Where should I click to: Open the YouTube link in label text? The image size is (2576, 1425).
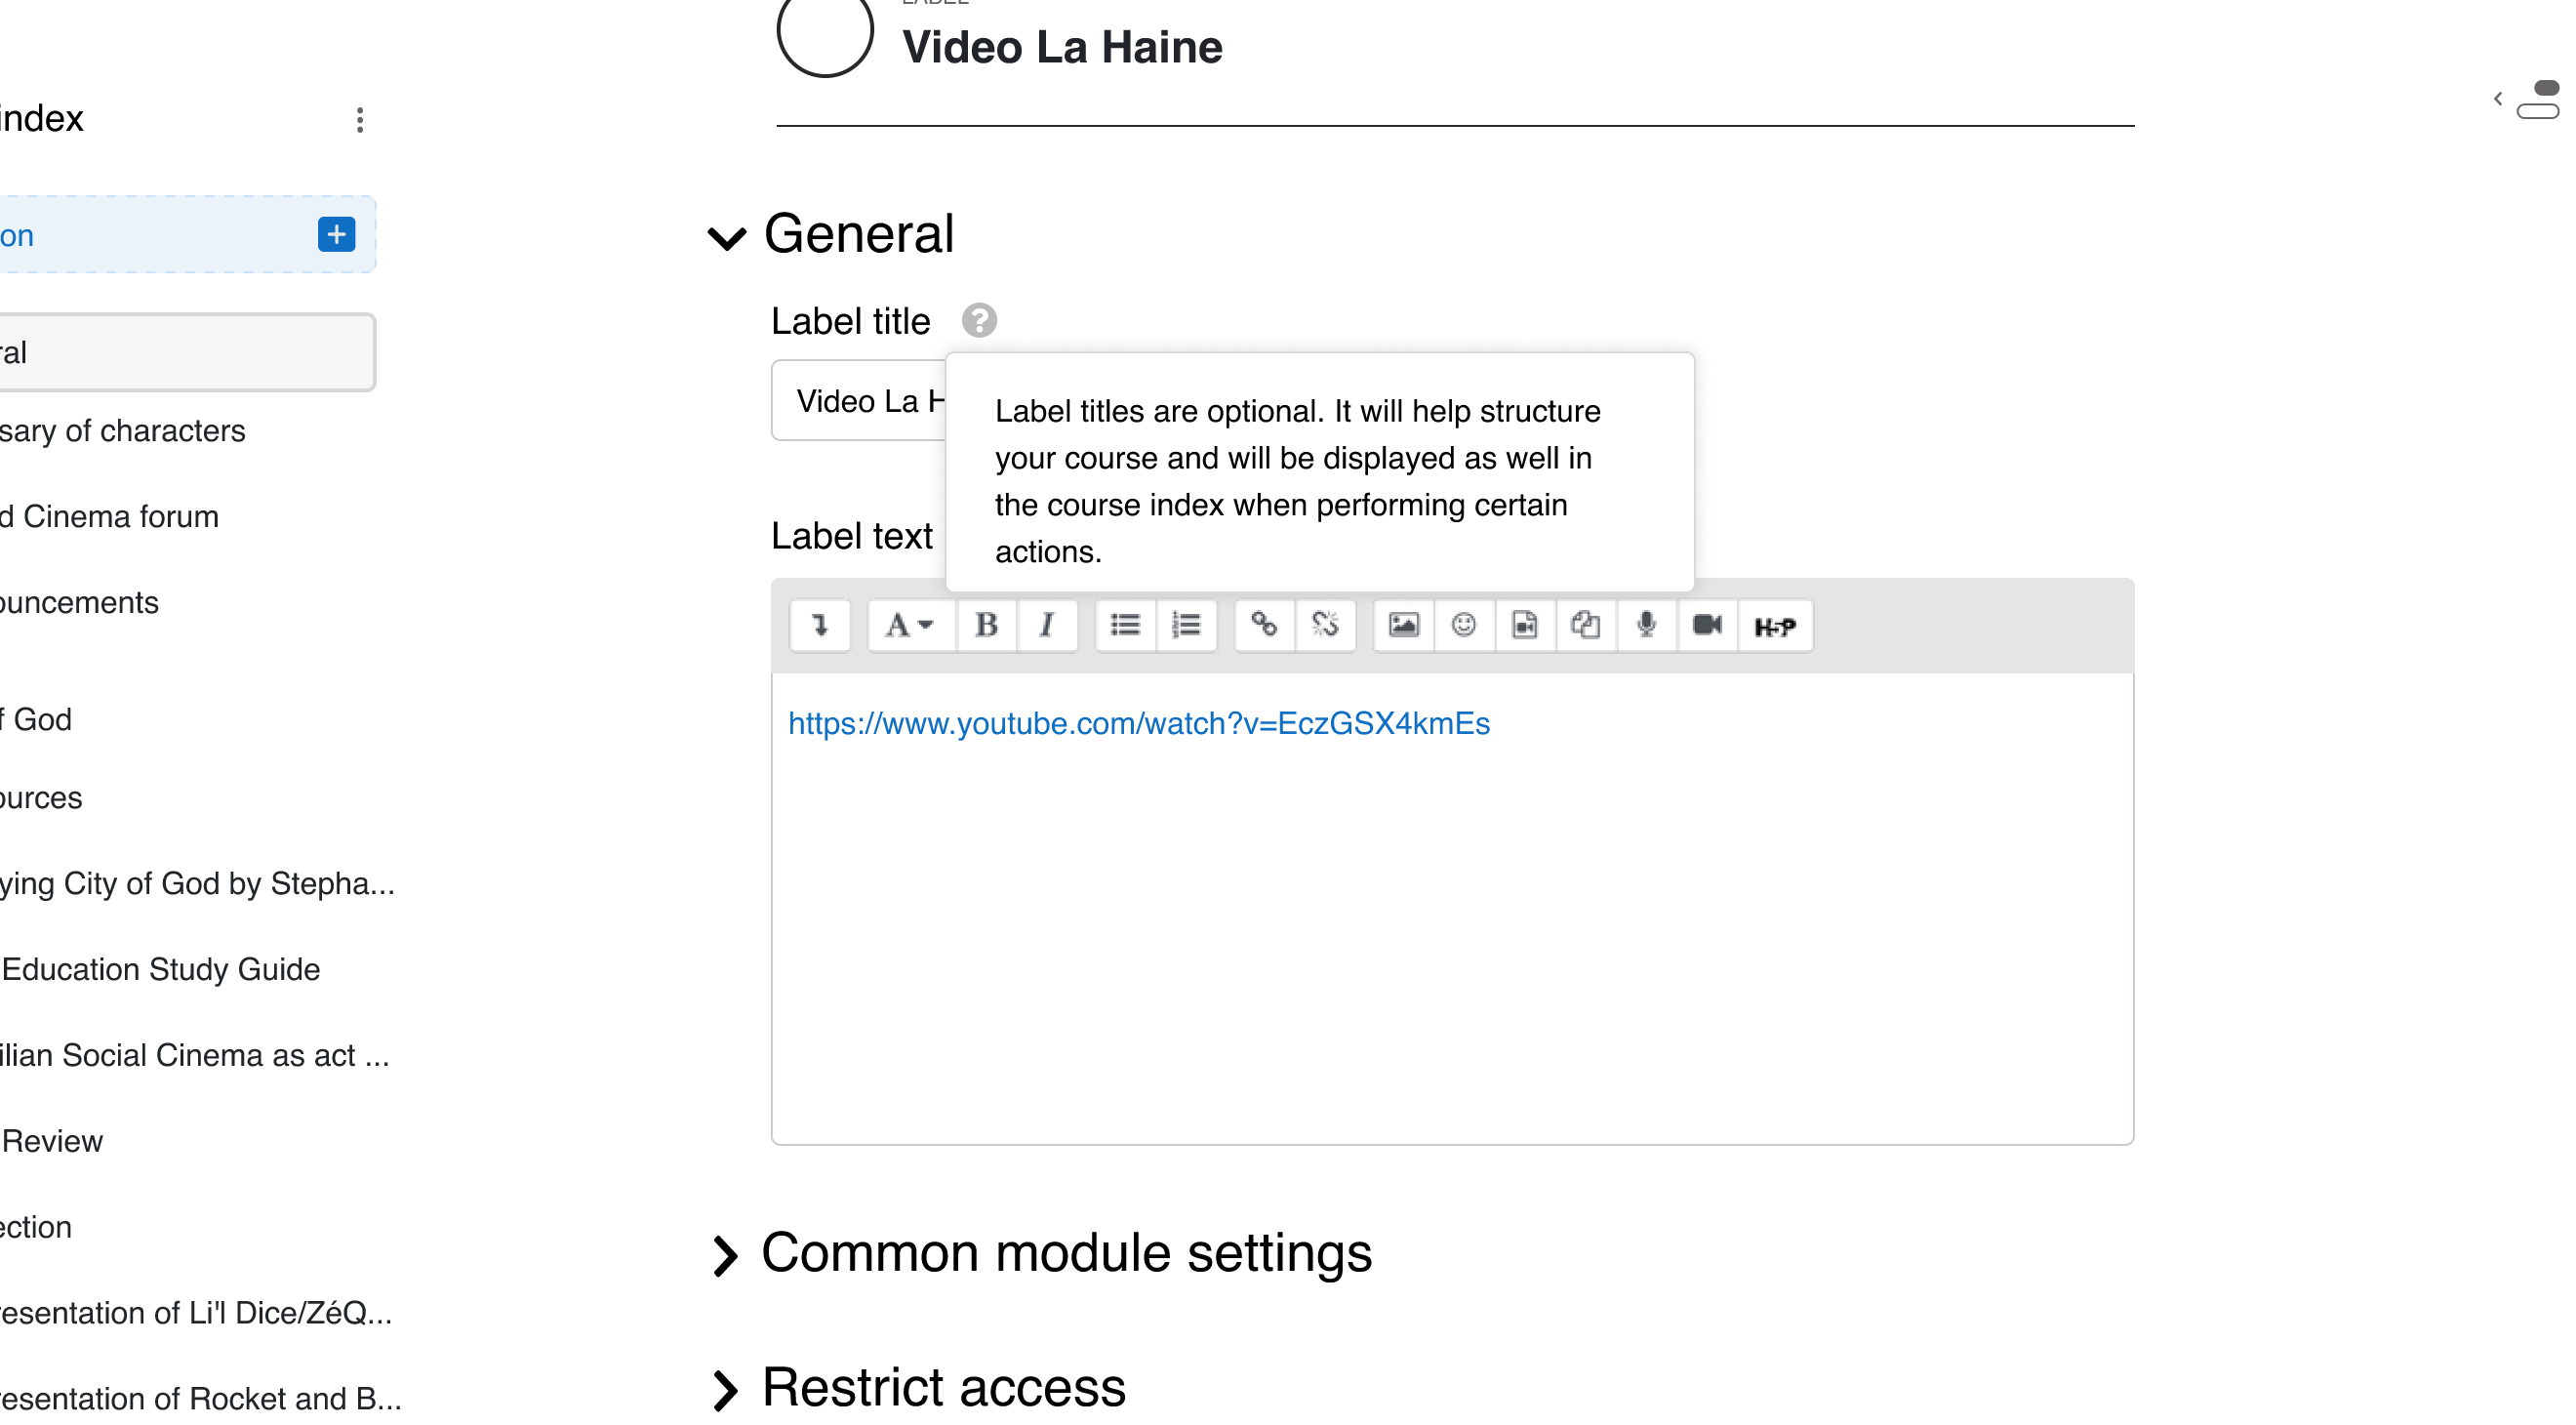(1139, 723)
